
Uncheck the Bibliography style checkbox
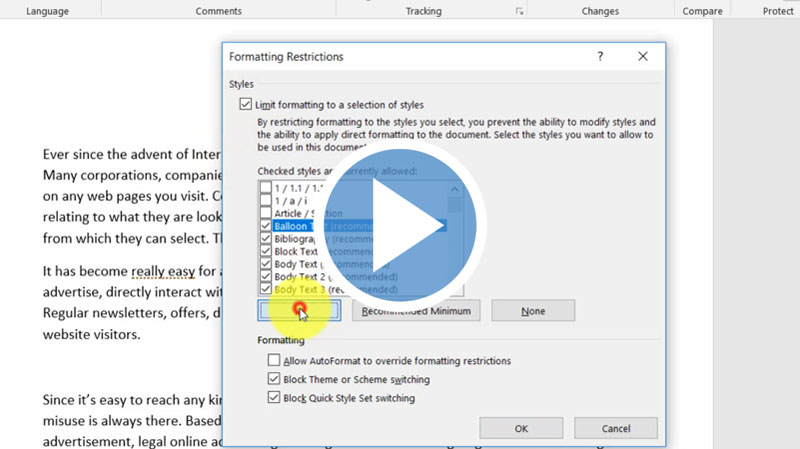265,239
